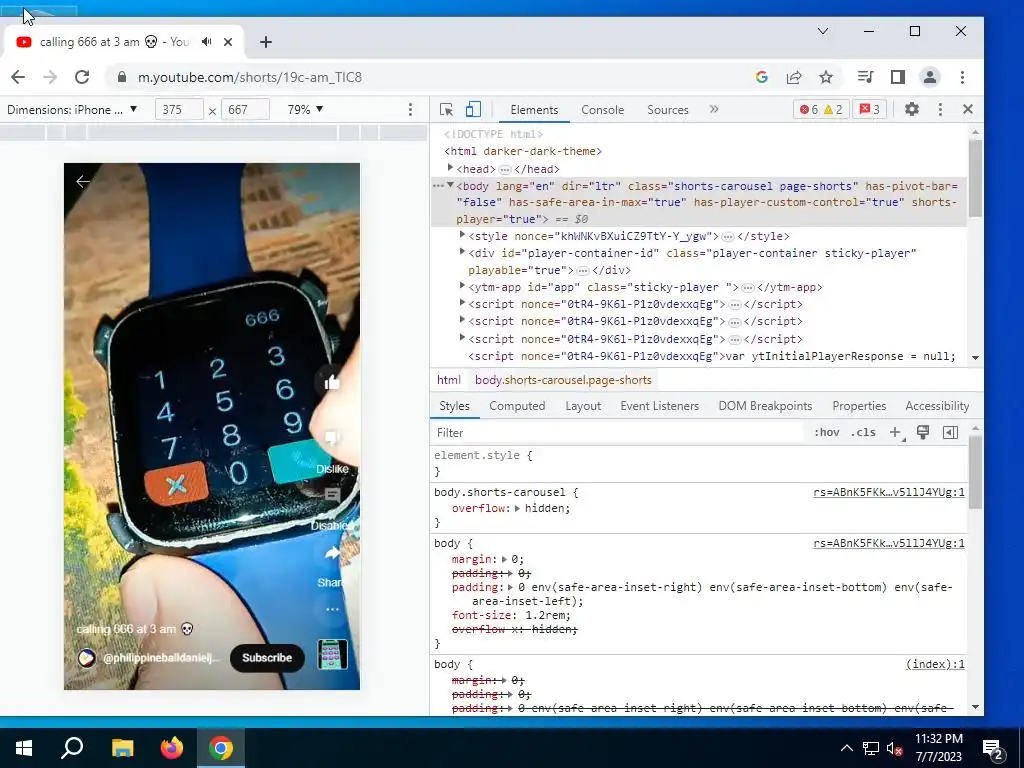The image size is (1024, 768).
Task: Open the Shorts comments icon
Action: (332, 495)
